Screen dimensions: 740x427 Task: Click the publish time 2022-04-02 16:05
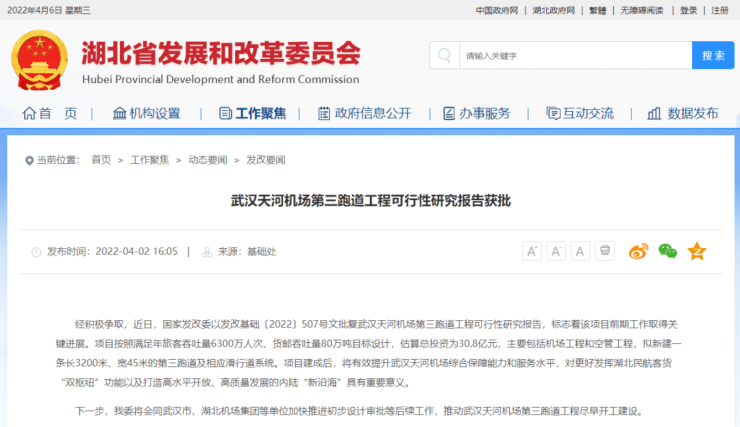coord(136,251)
